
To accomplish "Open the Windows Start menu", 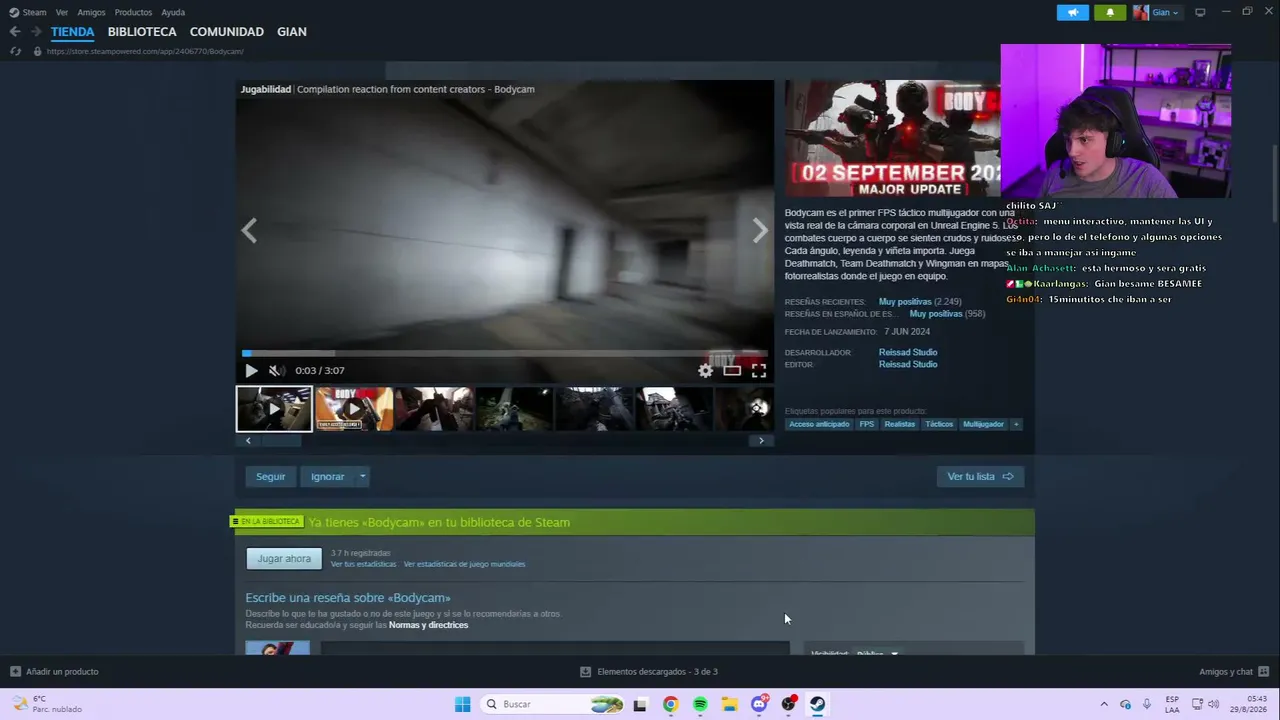I will pos(462,704).
